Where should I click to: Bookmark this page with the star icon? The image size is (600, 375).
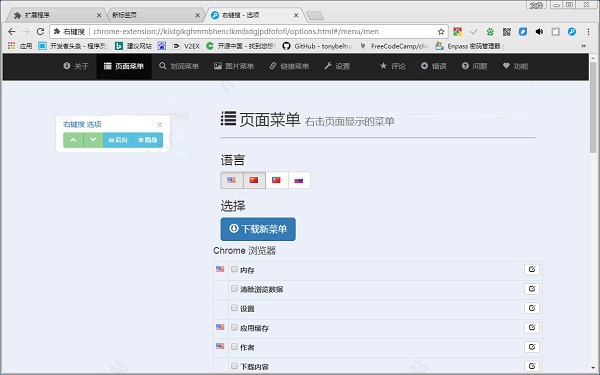tap(441, 32)
